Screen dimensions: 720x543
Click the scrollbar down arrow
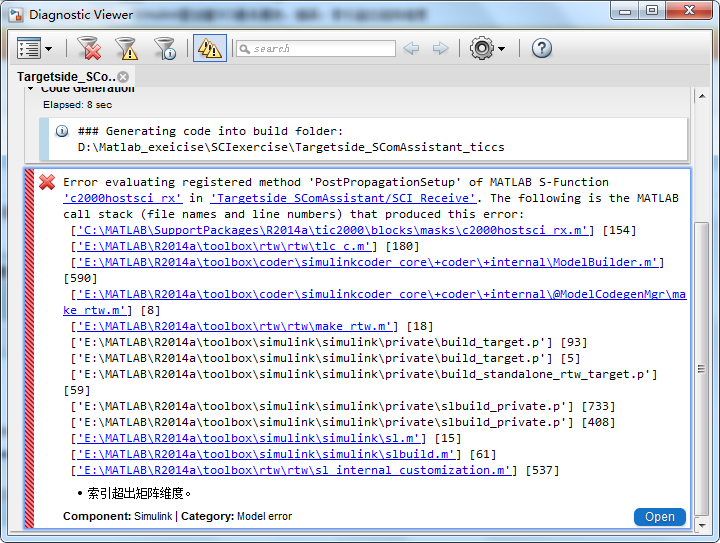pos(702,525)
